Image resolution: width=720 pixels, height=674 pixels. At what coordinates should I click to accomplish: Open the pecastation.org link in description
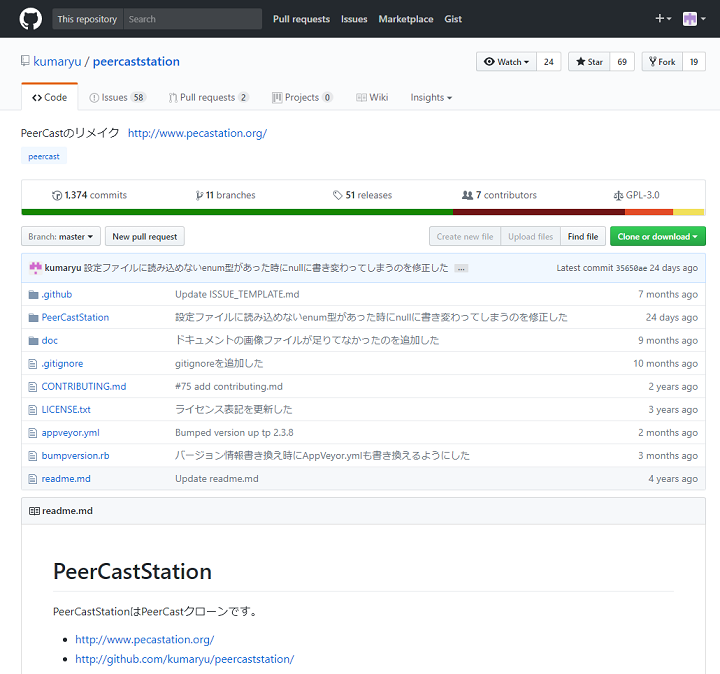coord(197,133)
